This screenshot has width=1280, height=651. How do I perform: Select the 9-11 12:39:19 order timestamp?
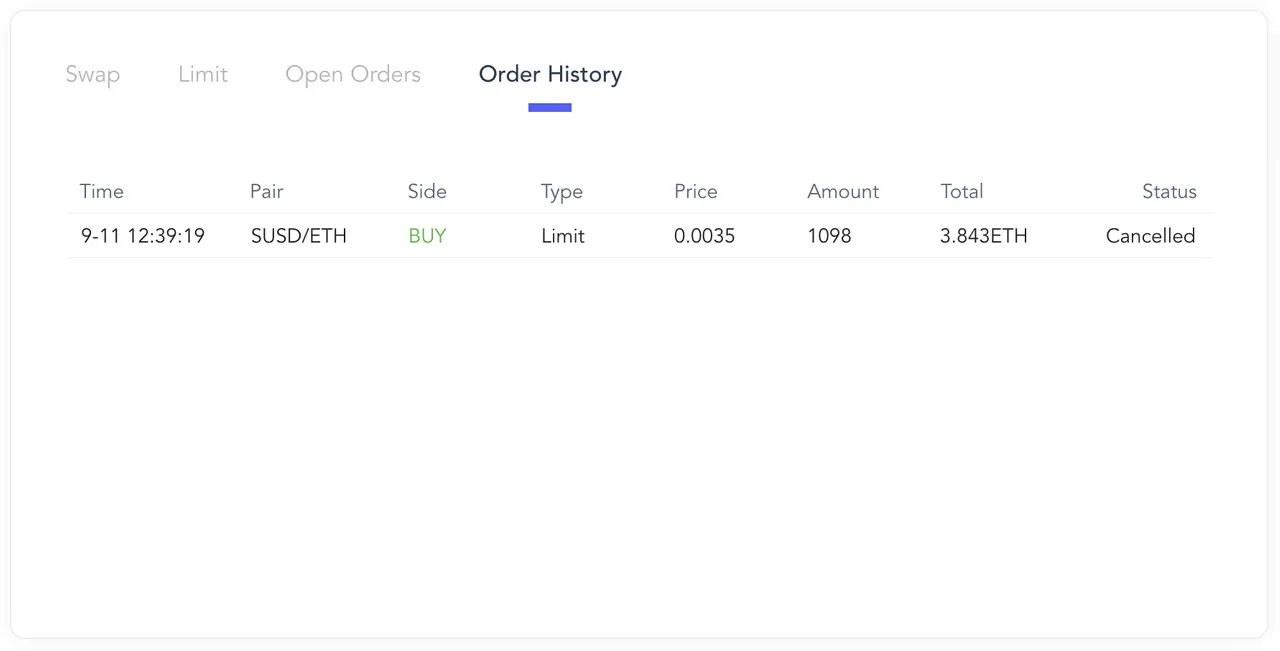[143, 237]
